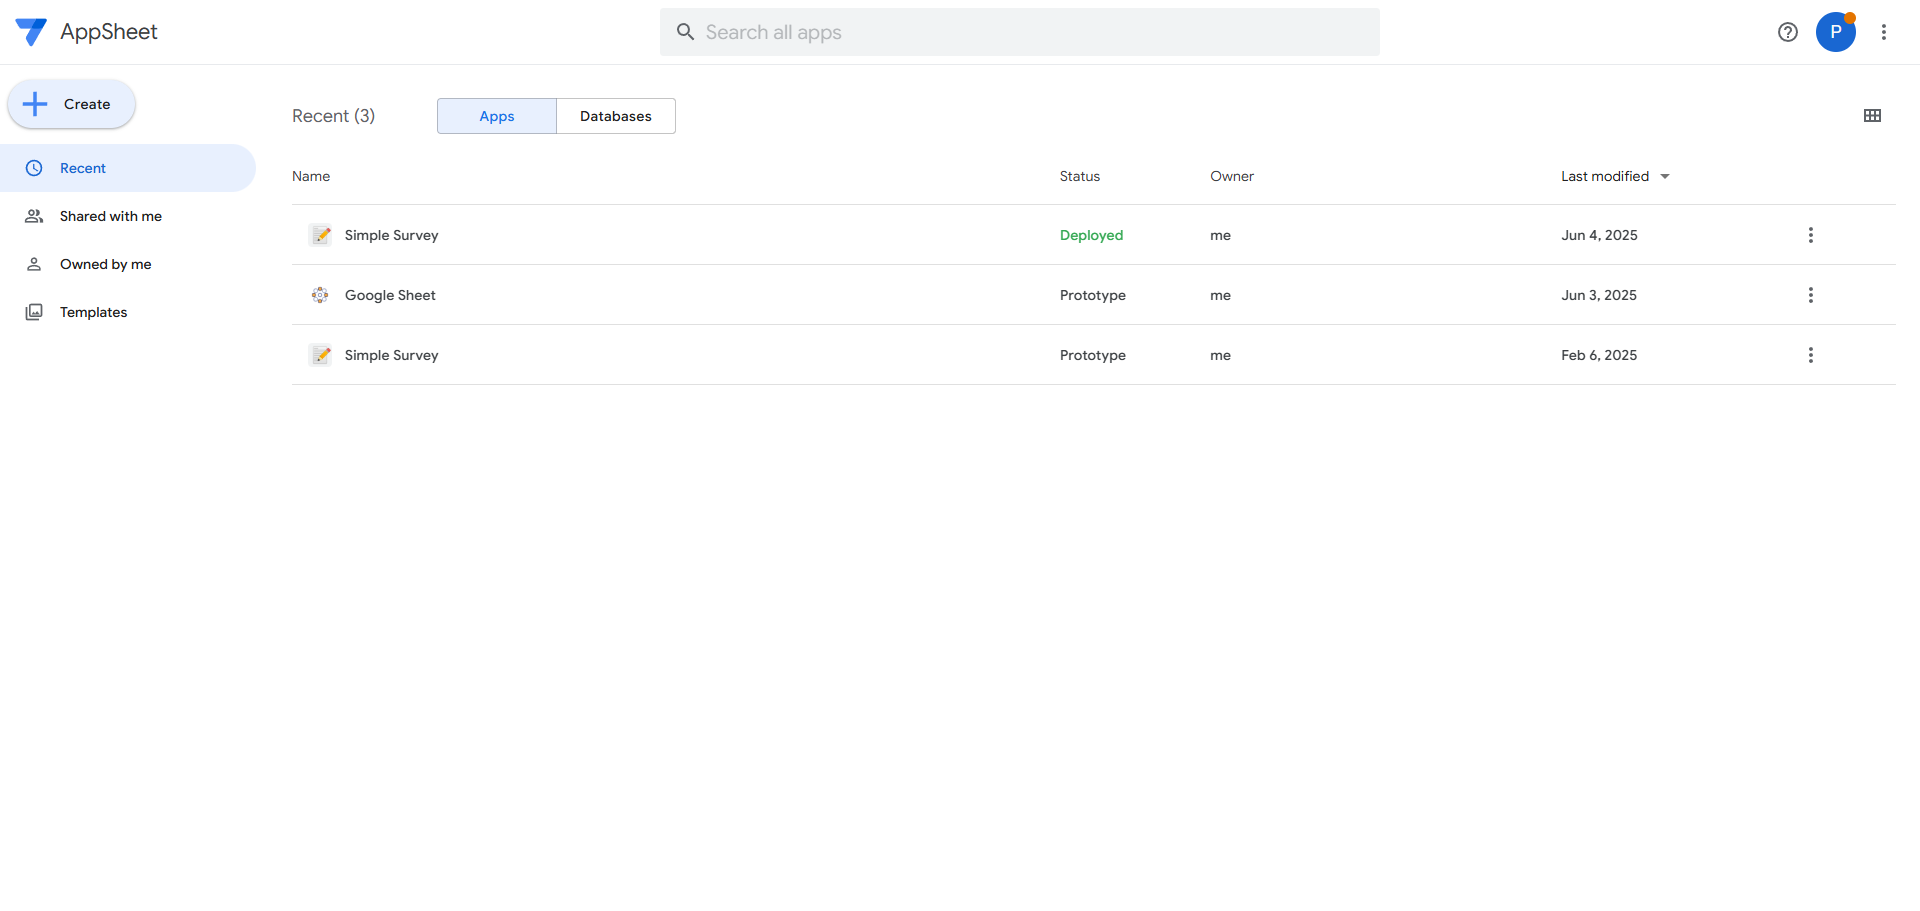1920x911 pixels.
Task: Select the Apps tab
Action: (x=496, y=116)
